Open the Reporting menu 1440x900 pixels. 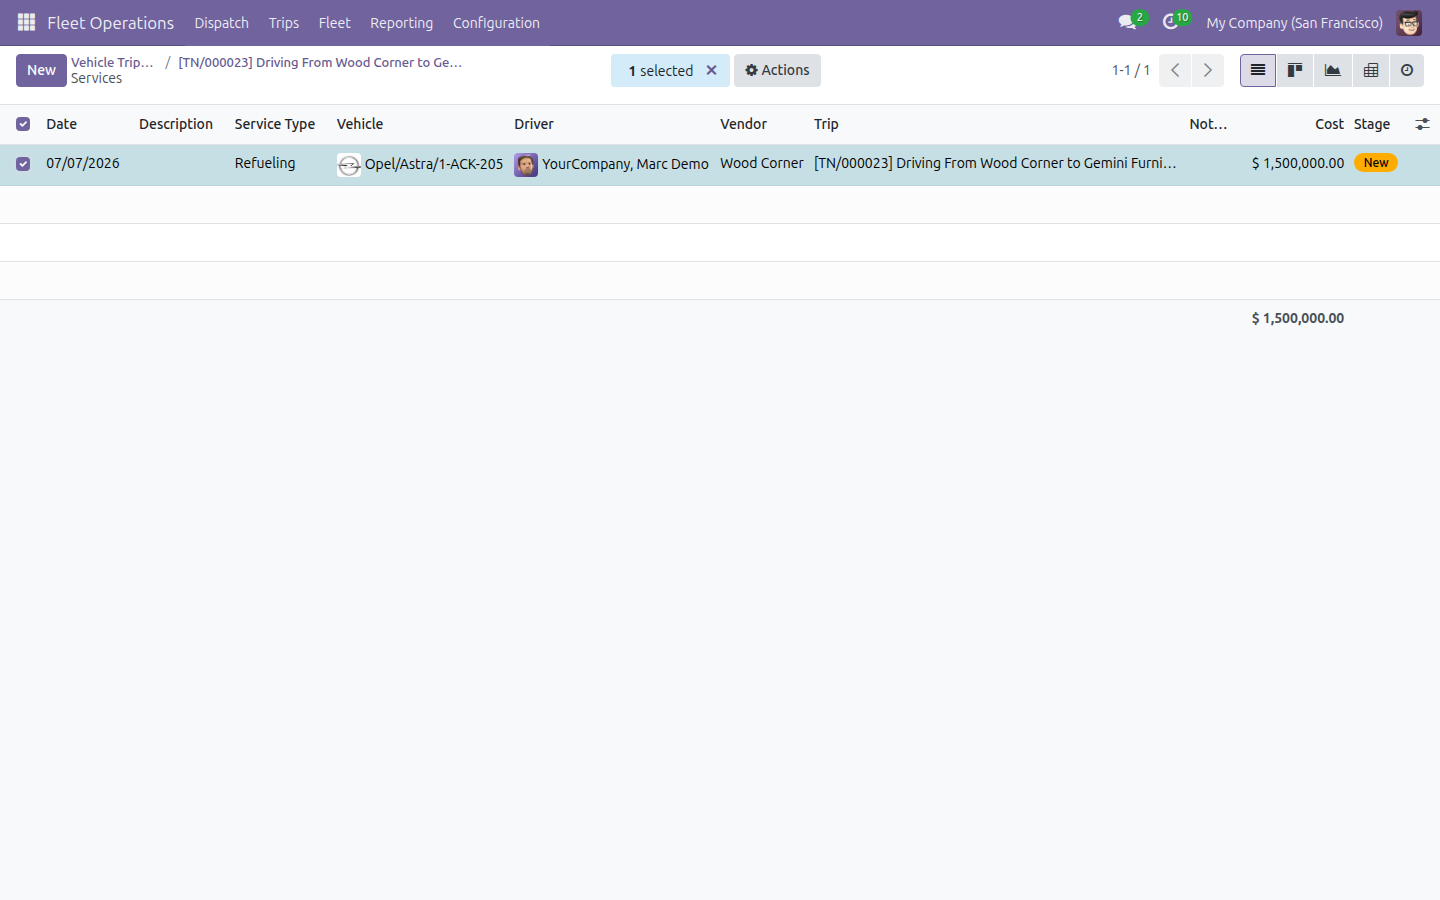(x=401, y=22)
